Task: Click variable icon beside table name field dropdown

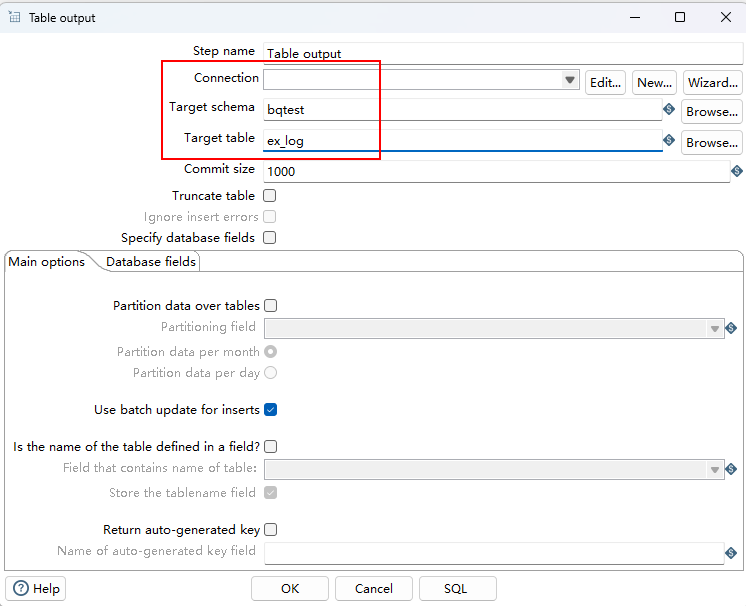Action: [731, 469]
